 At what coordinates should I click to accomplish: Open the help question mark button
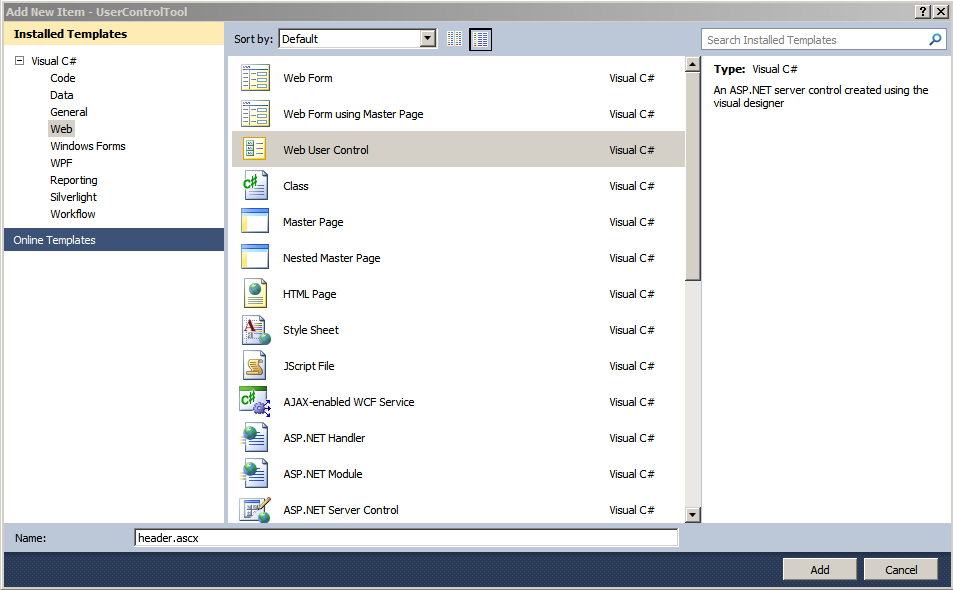coord(923,12)
